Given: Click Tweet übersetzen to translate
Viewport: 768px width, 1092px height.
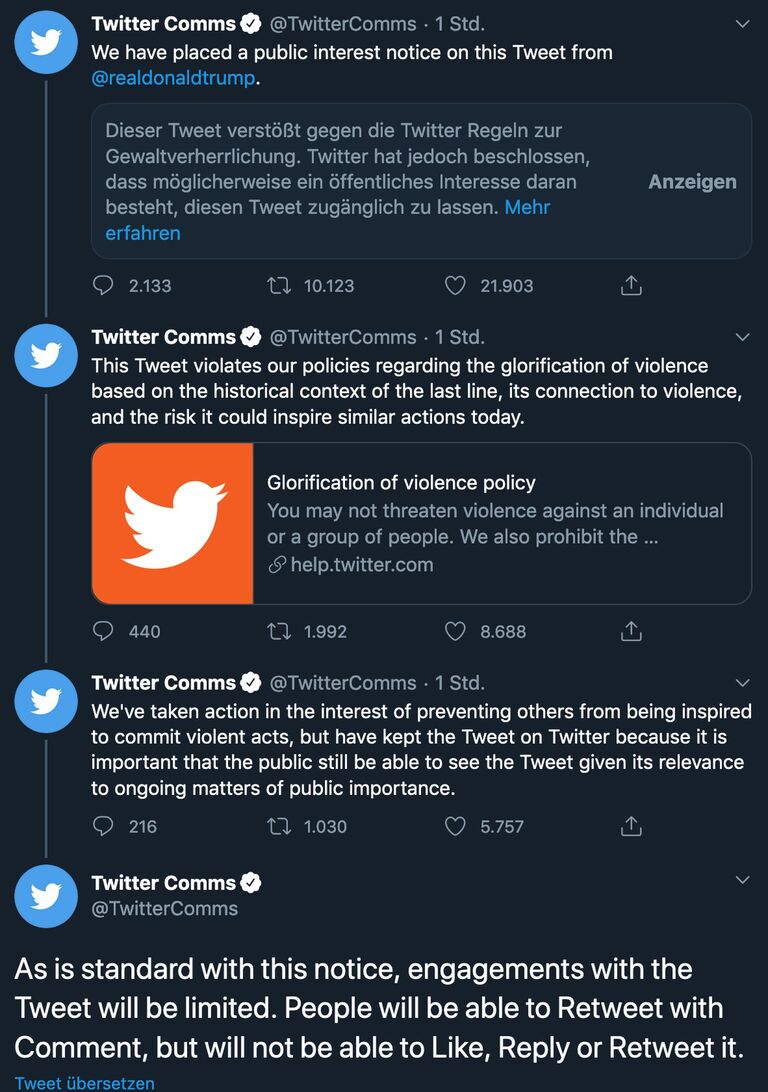Looking at the screenshot, I should 85,1083.
